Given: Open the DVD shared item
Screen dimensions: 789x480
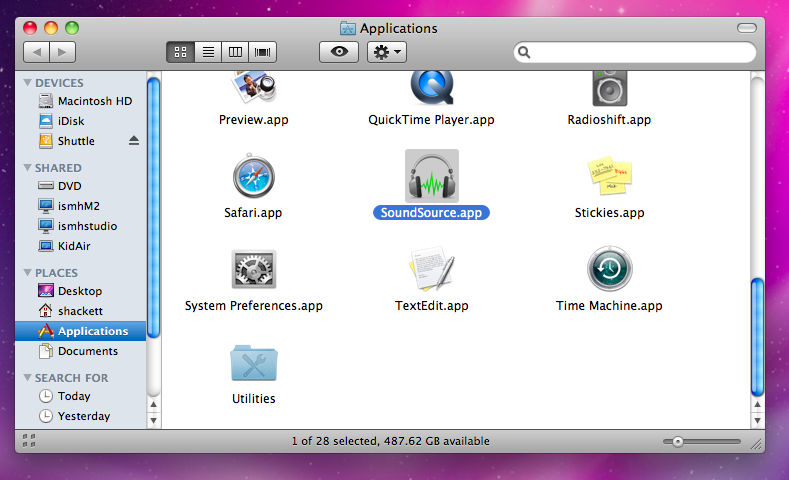Looking at the screenshot, I should 81,186.
